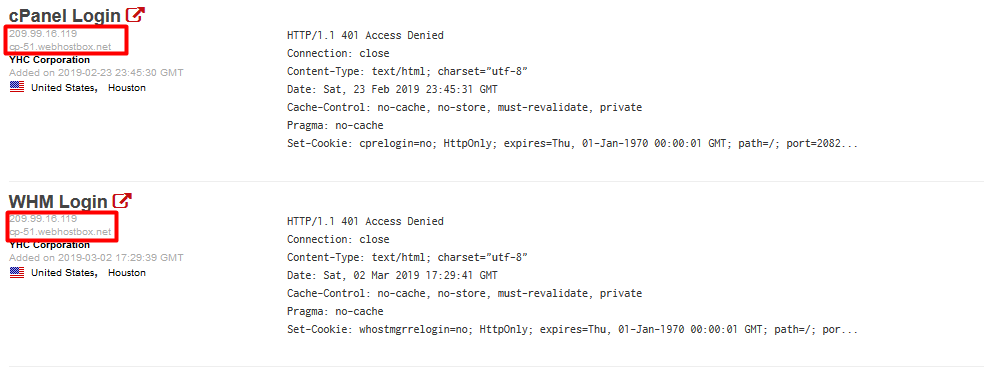984x369 pixels.
Task: Select the Set-Cookie cprelogin banner line
Action: click(x=572, y=144)
